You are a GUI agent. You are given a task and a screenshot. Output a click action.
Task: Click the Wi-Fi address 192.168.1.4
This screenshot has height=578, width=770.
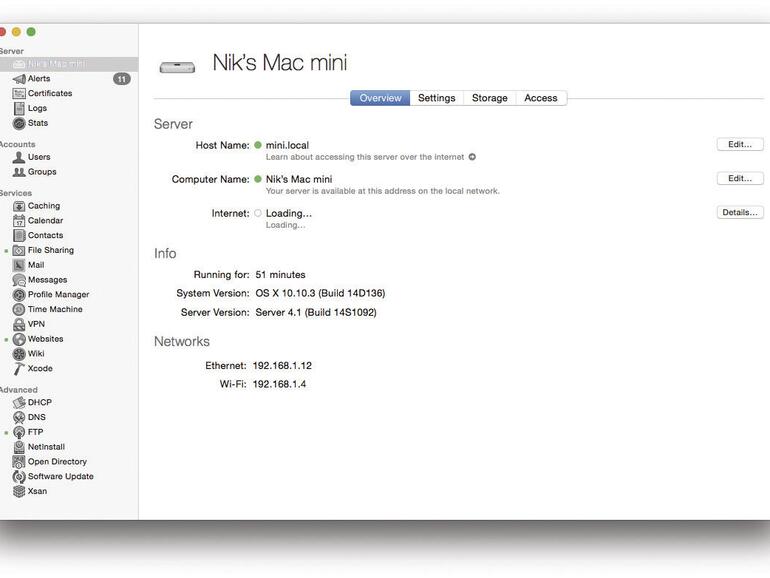279,384
